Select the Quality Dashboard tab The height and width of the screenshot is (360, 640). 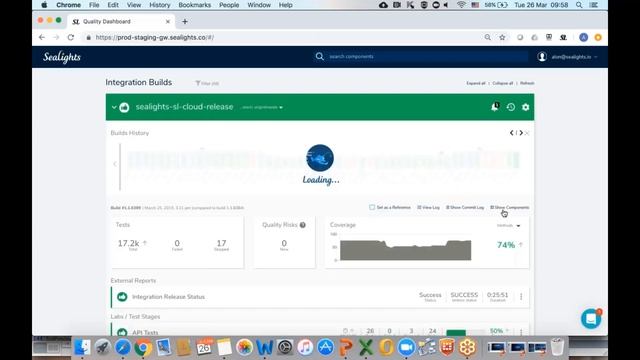[122, 22]
